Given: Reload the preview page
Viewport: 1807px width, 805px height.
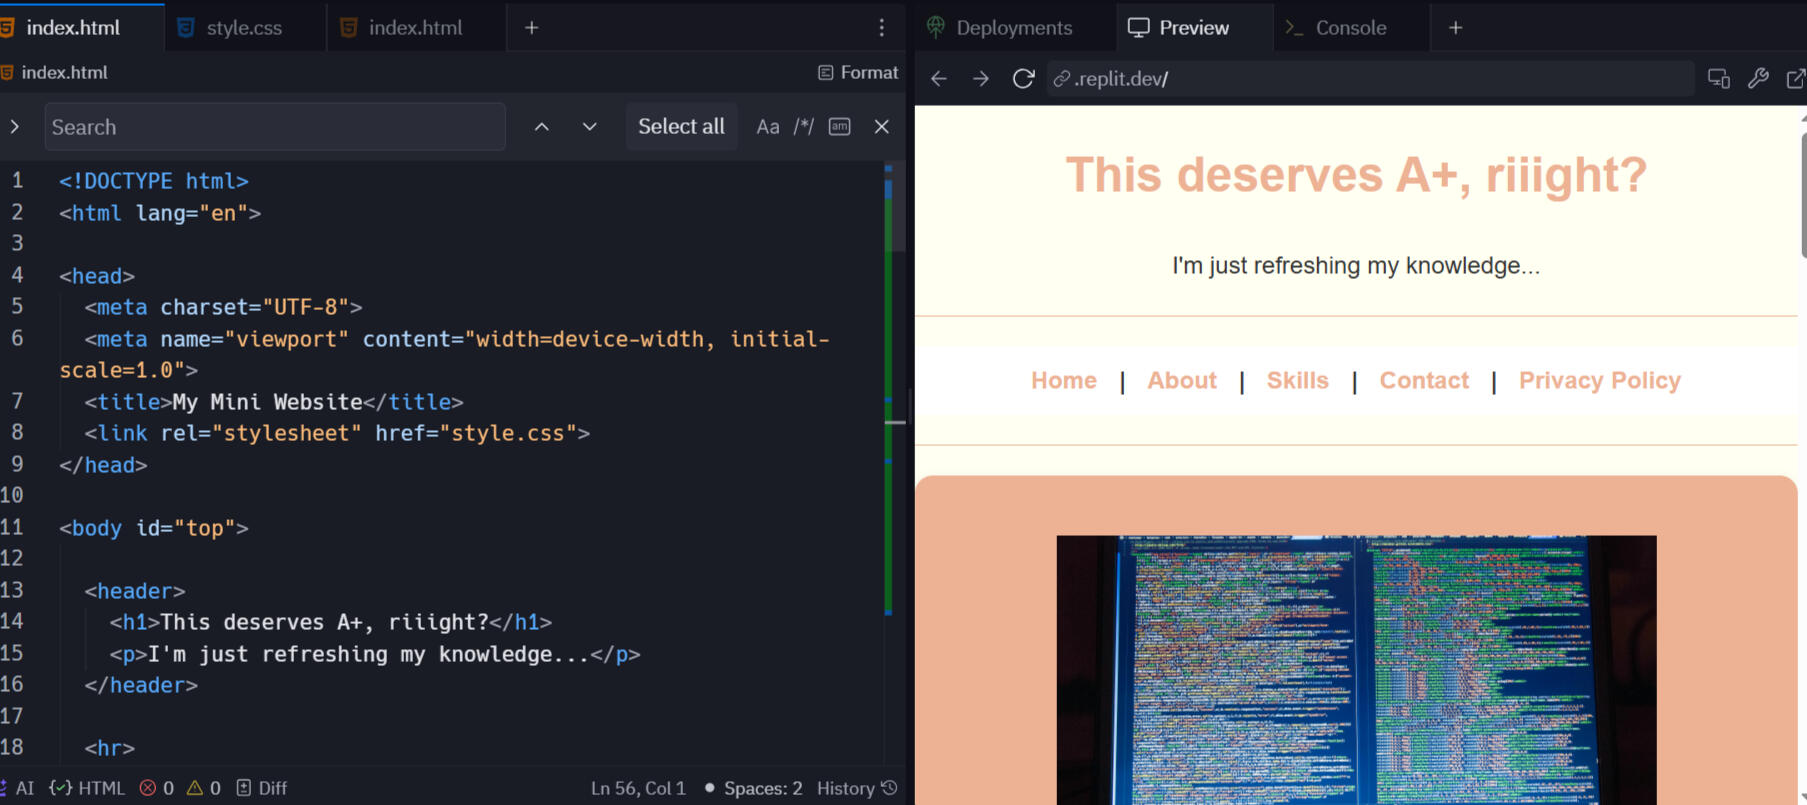Looking at the screenshot, I should point(1022,79).
